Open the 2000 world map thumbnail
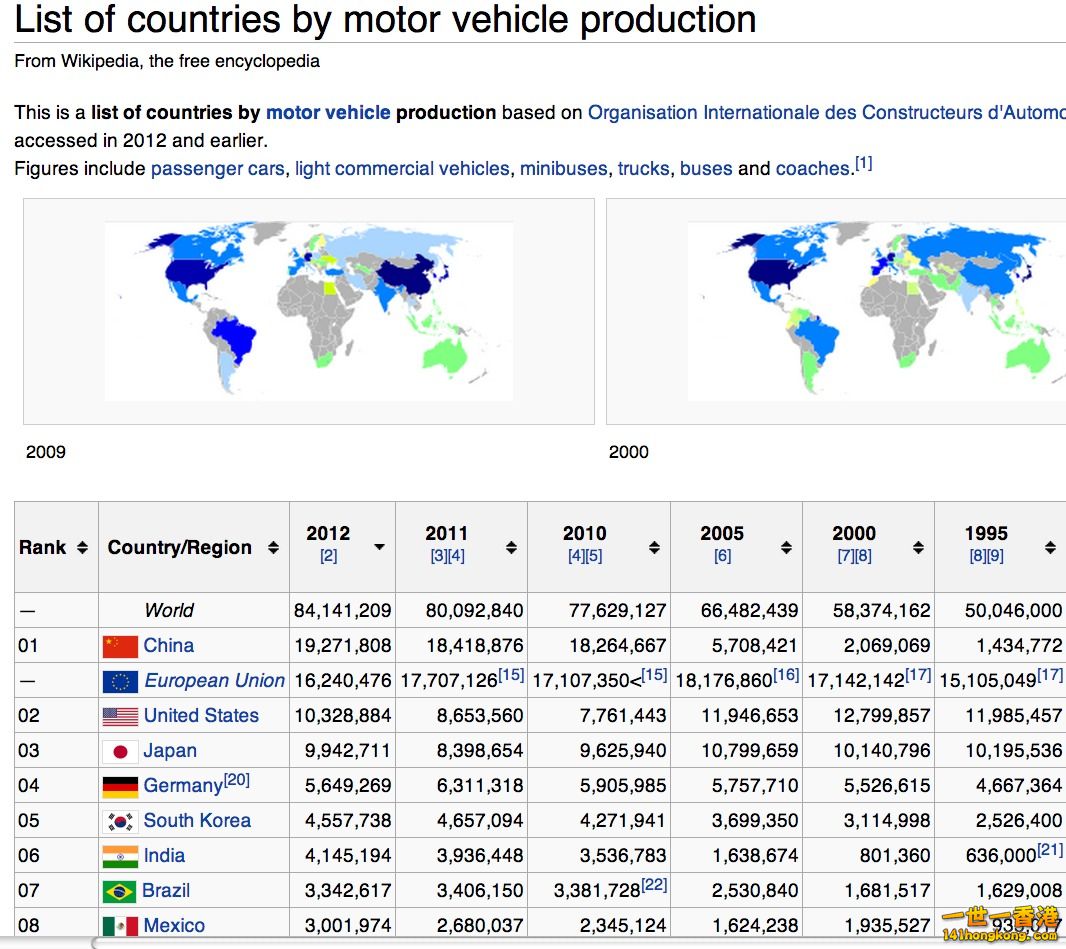The width and height of the screenshot is (1066, 949). click(x=870, y=311)
